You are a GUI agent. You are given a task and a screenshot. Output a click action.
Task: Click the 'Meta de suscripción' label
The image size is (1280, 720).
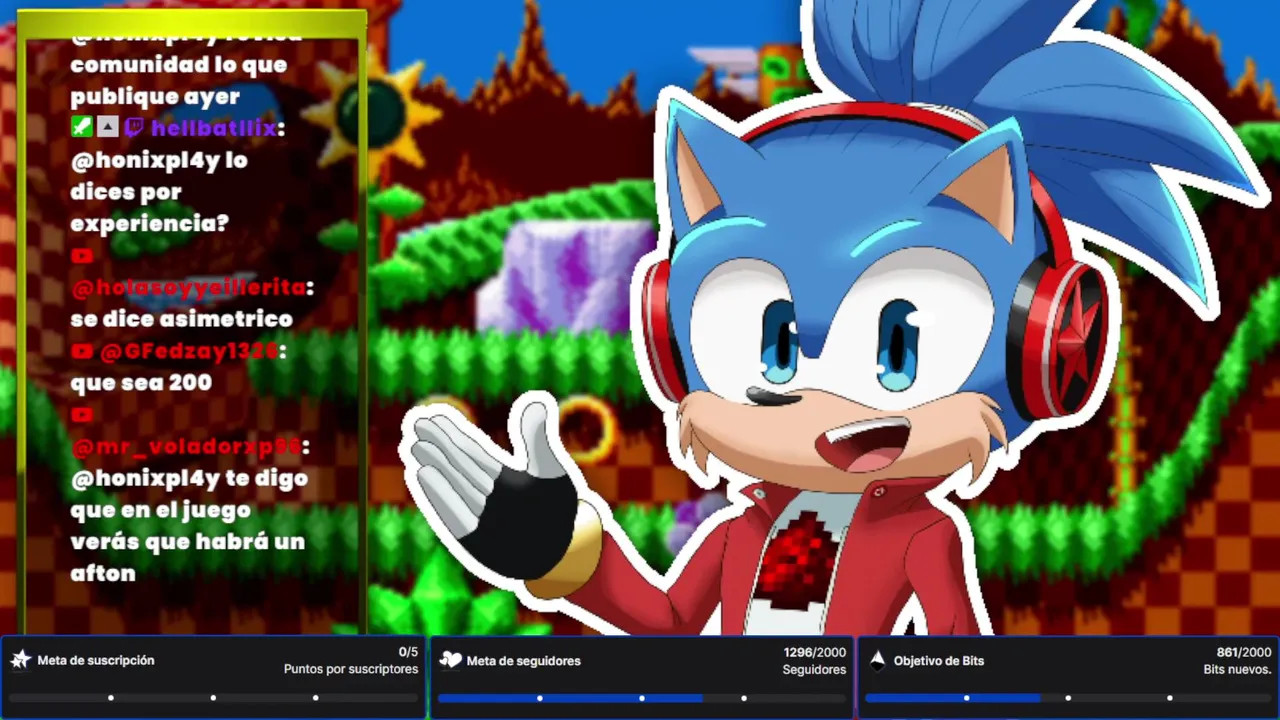96,660
